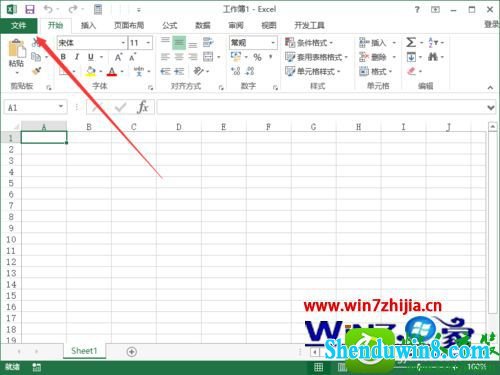Copy selection with the Copy icon
The height and width of the screenshot is (375, 500).
pos(36,57)
